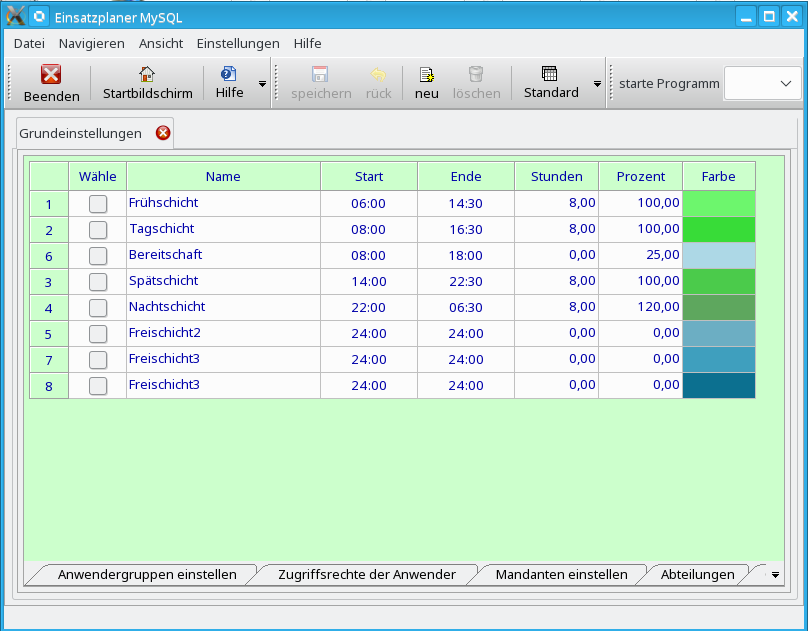Check the Nachtschicht row checkbox
Image resolution: width=808 pixels, height=631 pixels.
pos(98,307)
